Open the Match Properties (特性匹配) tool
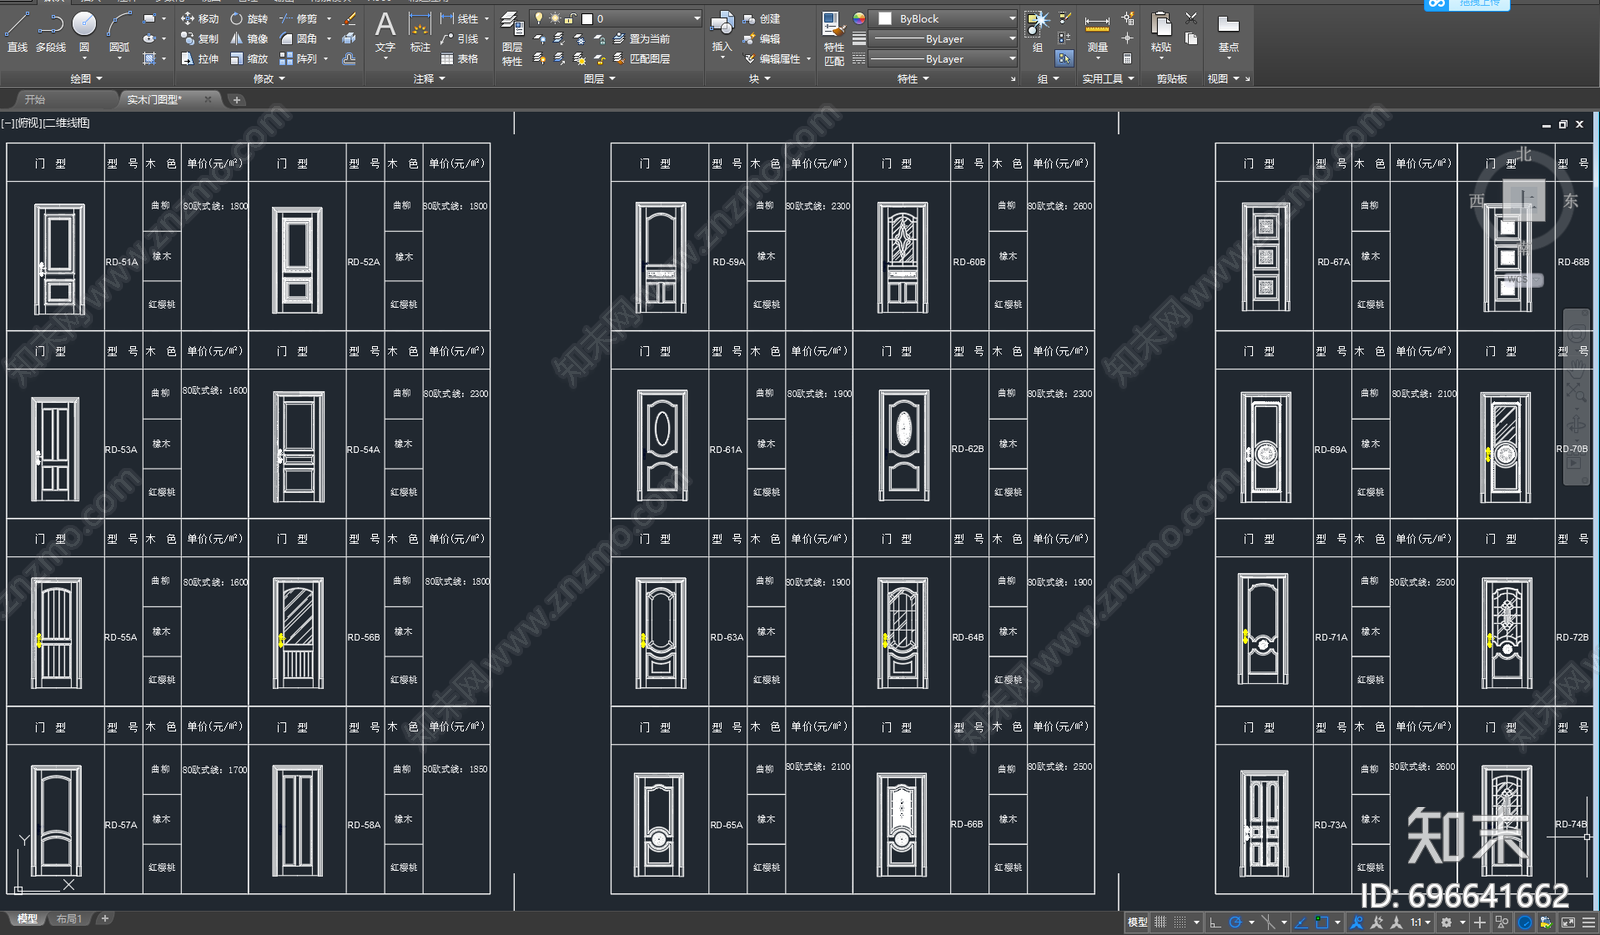The width and height of the screenshot is (1600, 935). click(833, 38)
